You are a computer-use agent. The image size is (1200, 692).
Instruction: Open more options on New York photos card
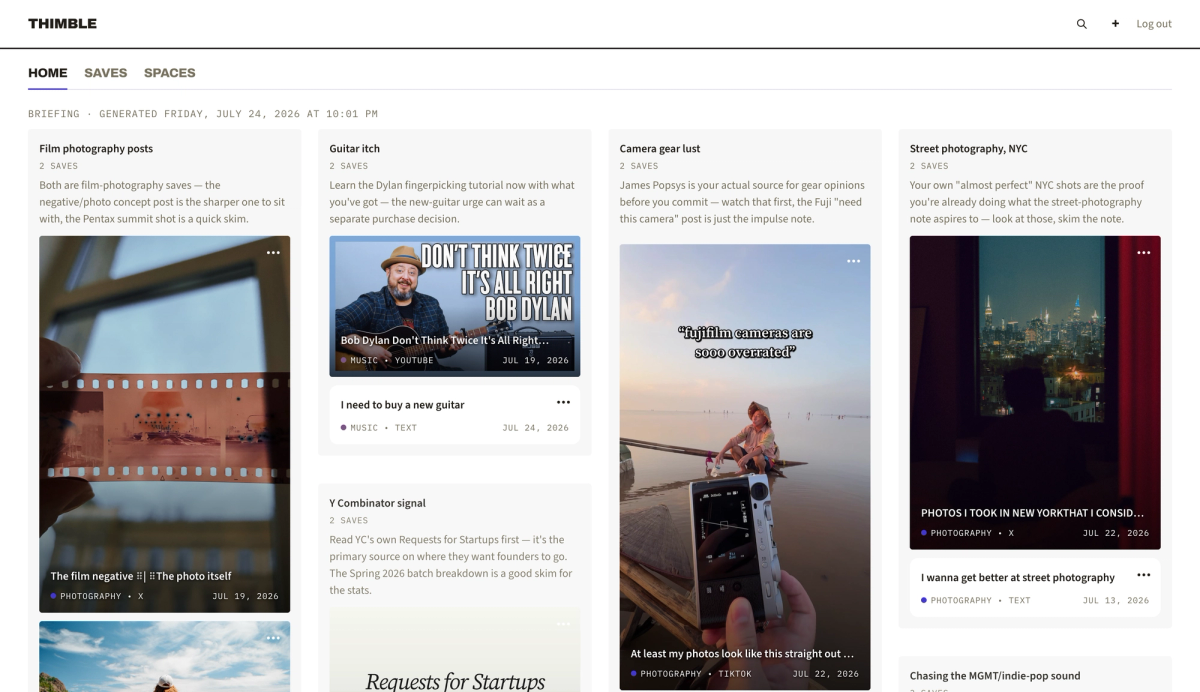(x=1143, y=253)
